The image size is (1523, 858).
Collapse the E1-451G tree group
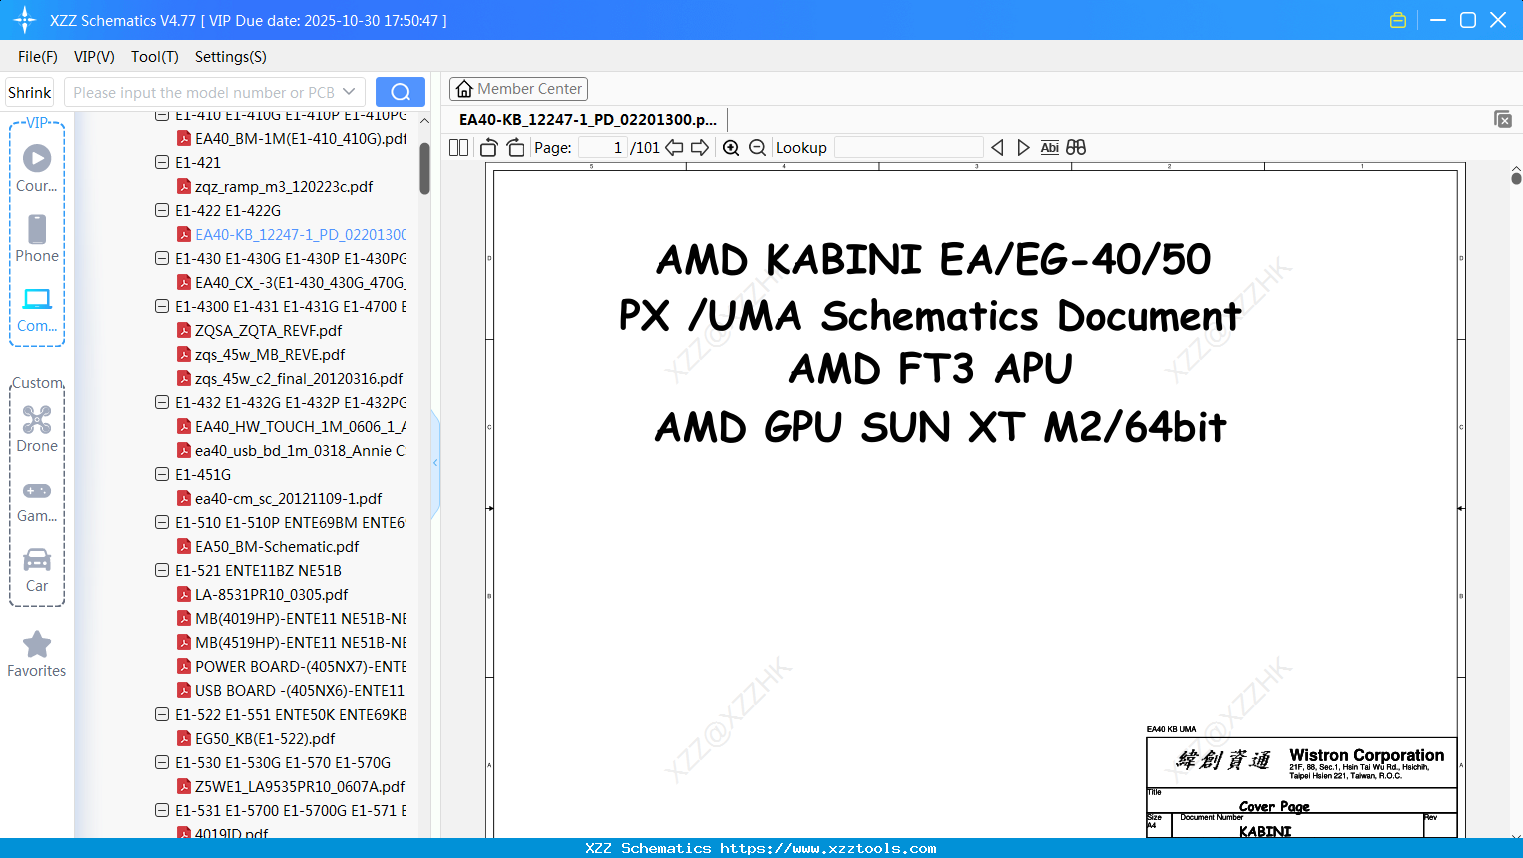[x=162, y=474]
